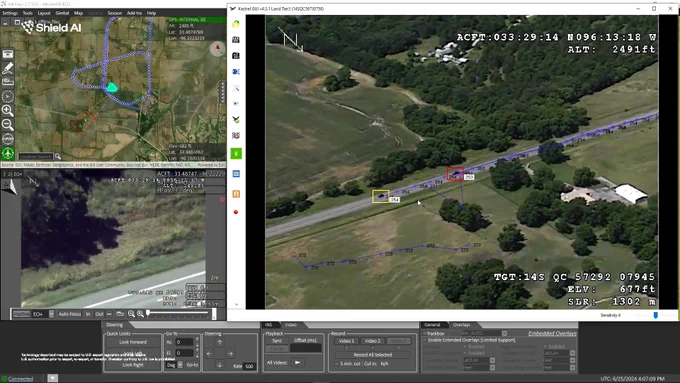Image resolution: width=680 pixels, height=383 pixels.
Task: Click the crossed tools icon in Kestrel sidebar
Action: coord(236,88)
